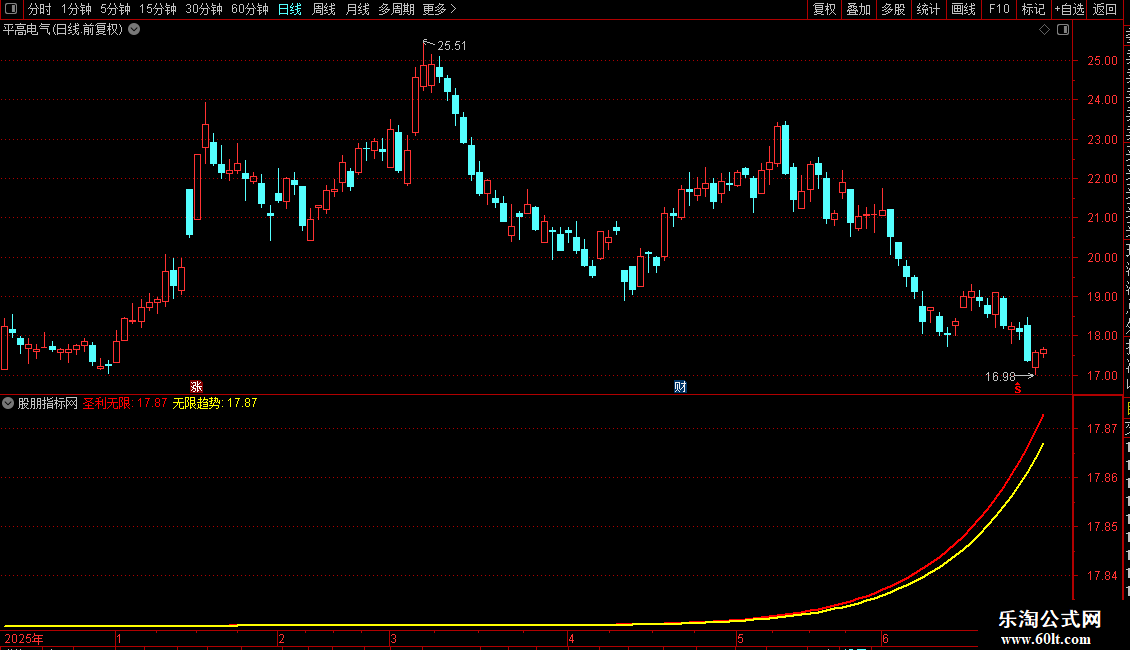Open indicator dropdown beside 股朋指标网

pyautogui.click(x=8, y=404)
